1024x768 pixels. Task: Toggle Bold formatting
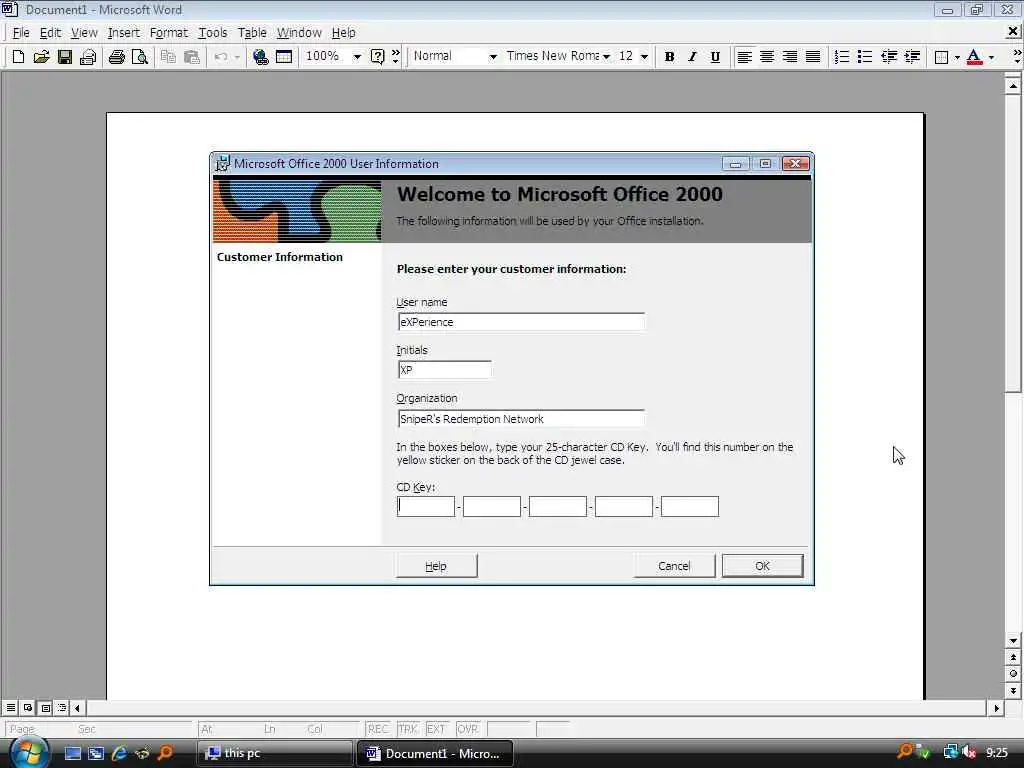pyautogui.click(x=669, y=57)
